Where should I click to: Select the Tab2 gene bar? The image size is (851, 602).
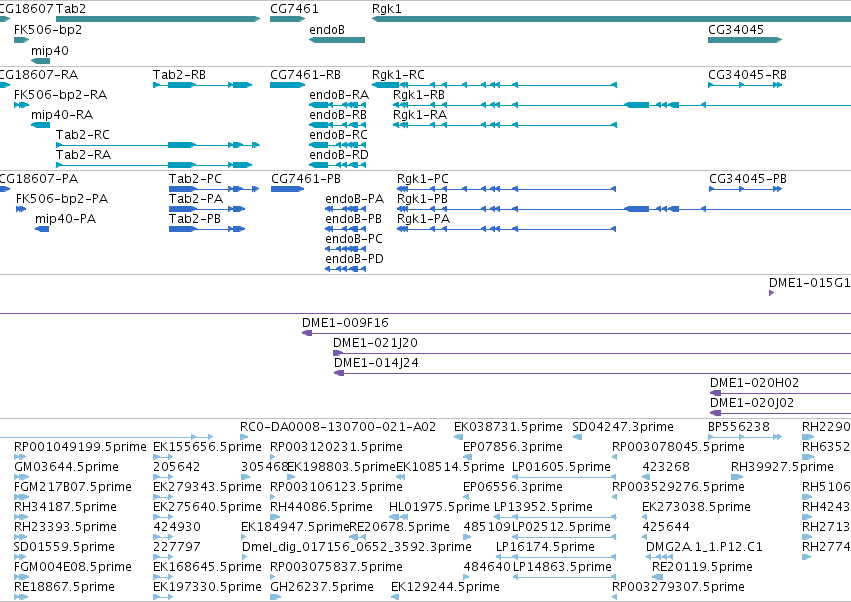pos(158,19)
